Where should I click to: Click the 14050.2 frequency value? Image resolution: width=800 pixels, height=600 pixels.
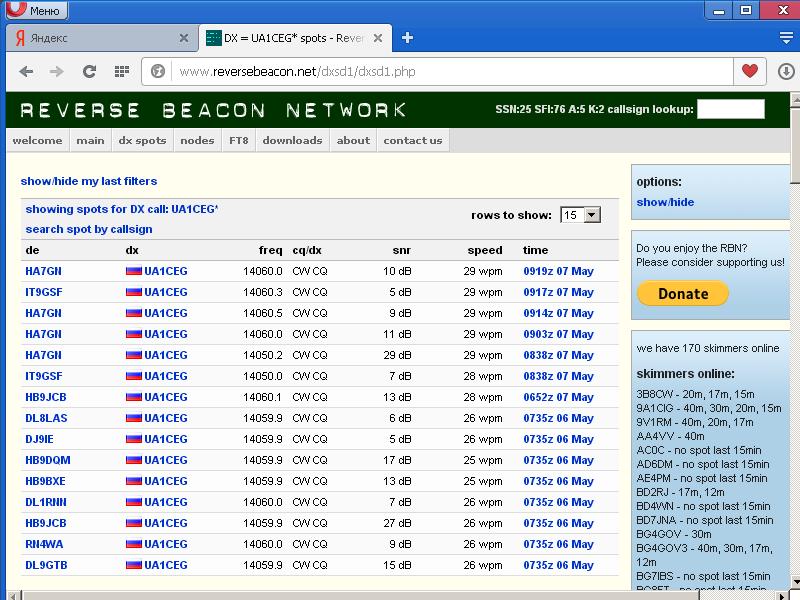[263, 355]
